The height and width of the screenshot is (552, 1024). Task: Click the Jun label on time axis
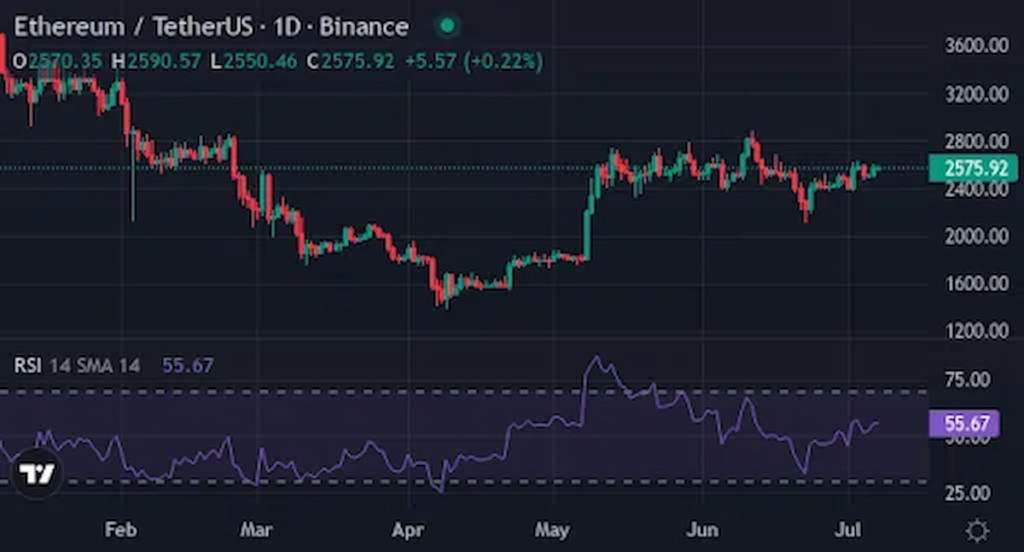[x=702, y=529]
